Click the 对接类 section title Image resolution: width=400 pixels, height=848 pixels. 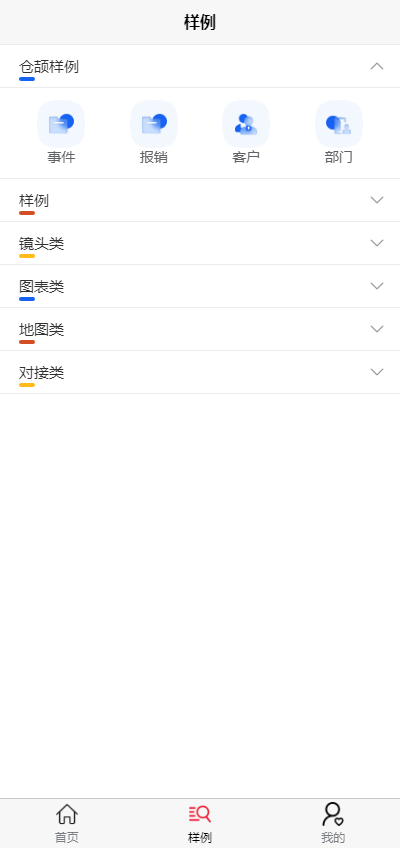(42, 373)
